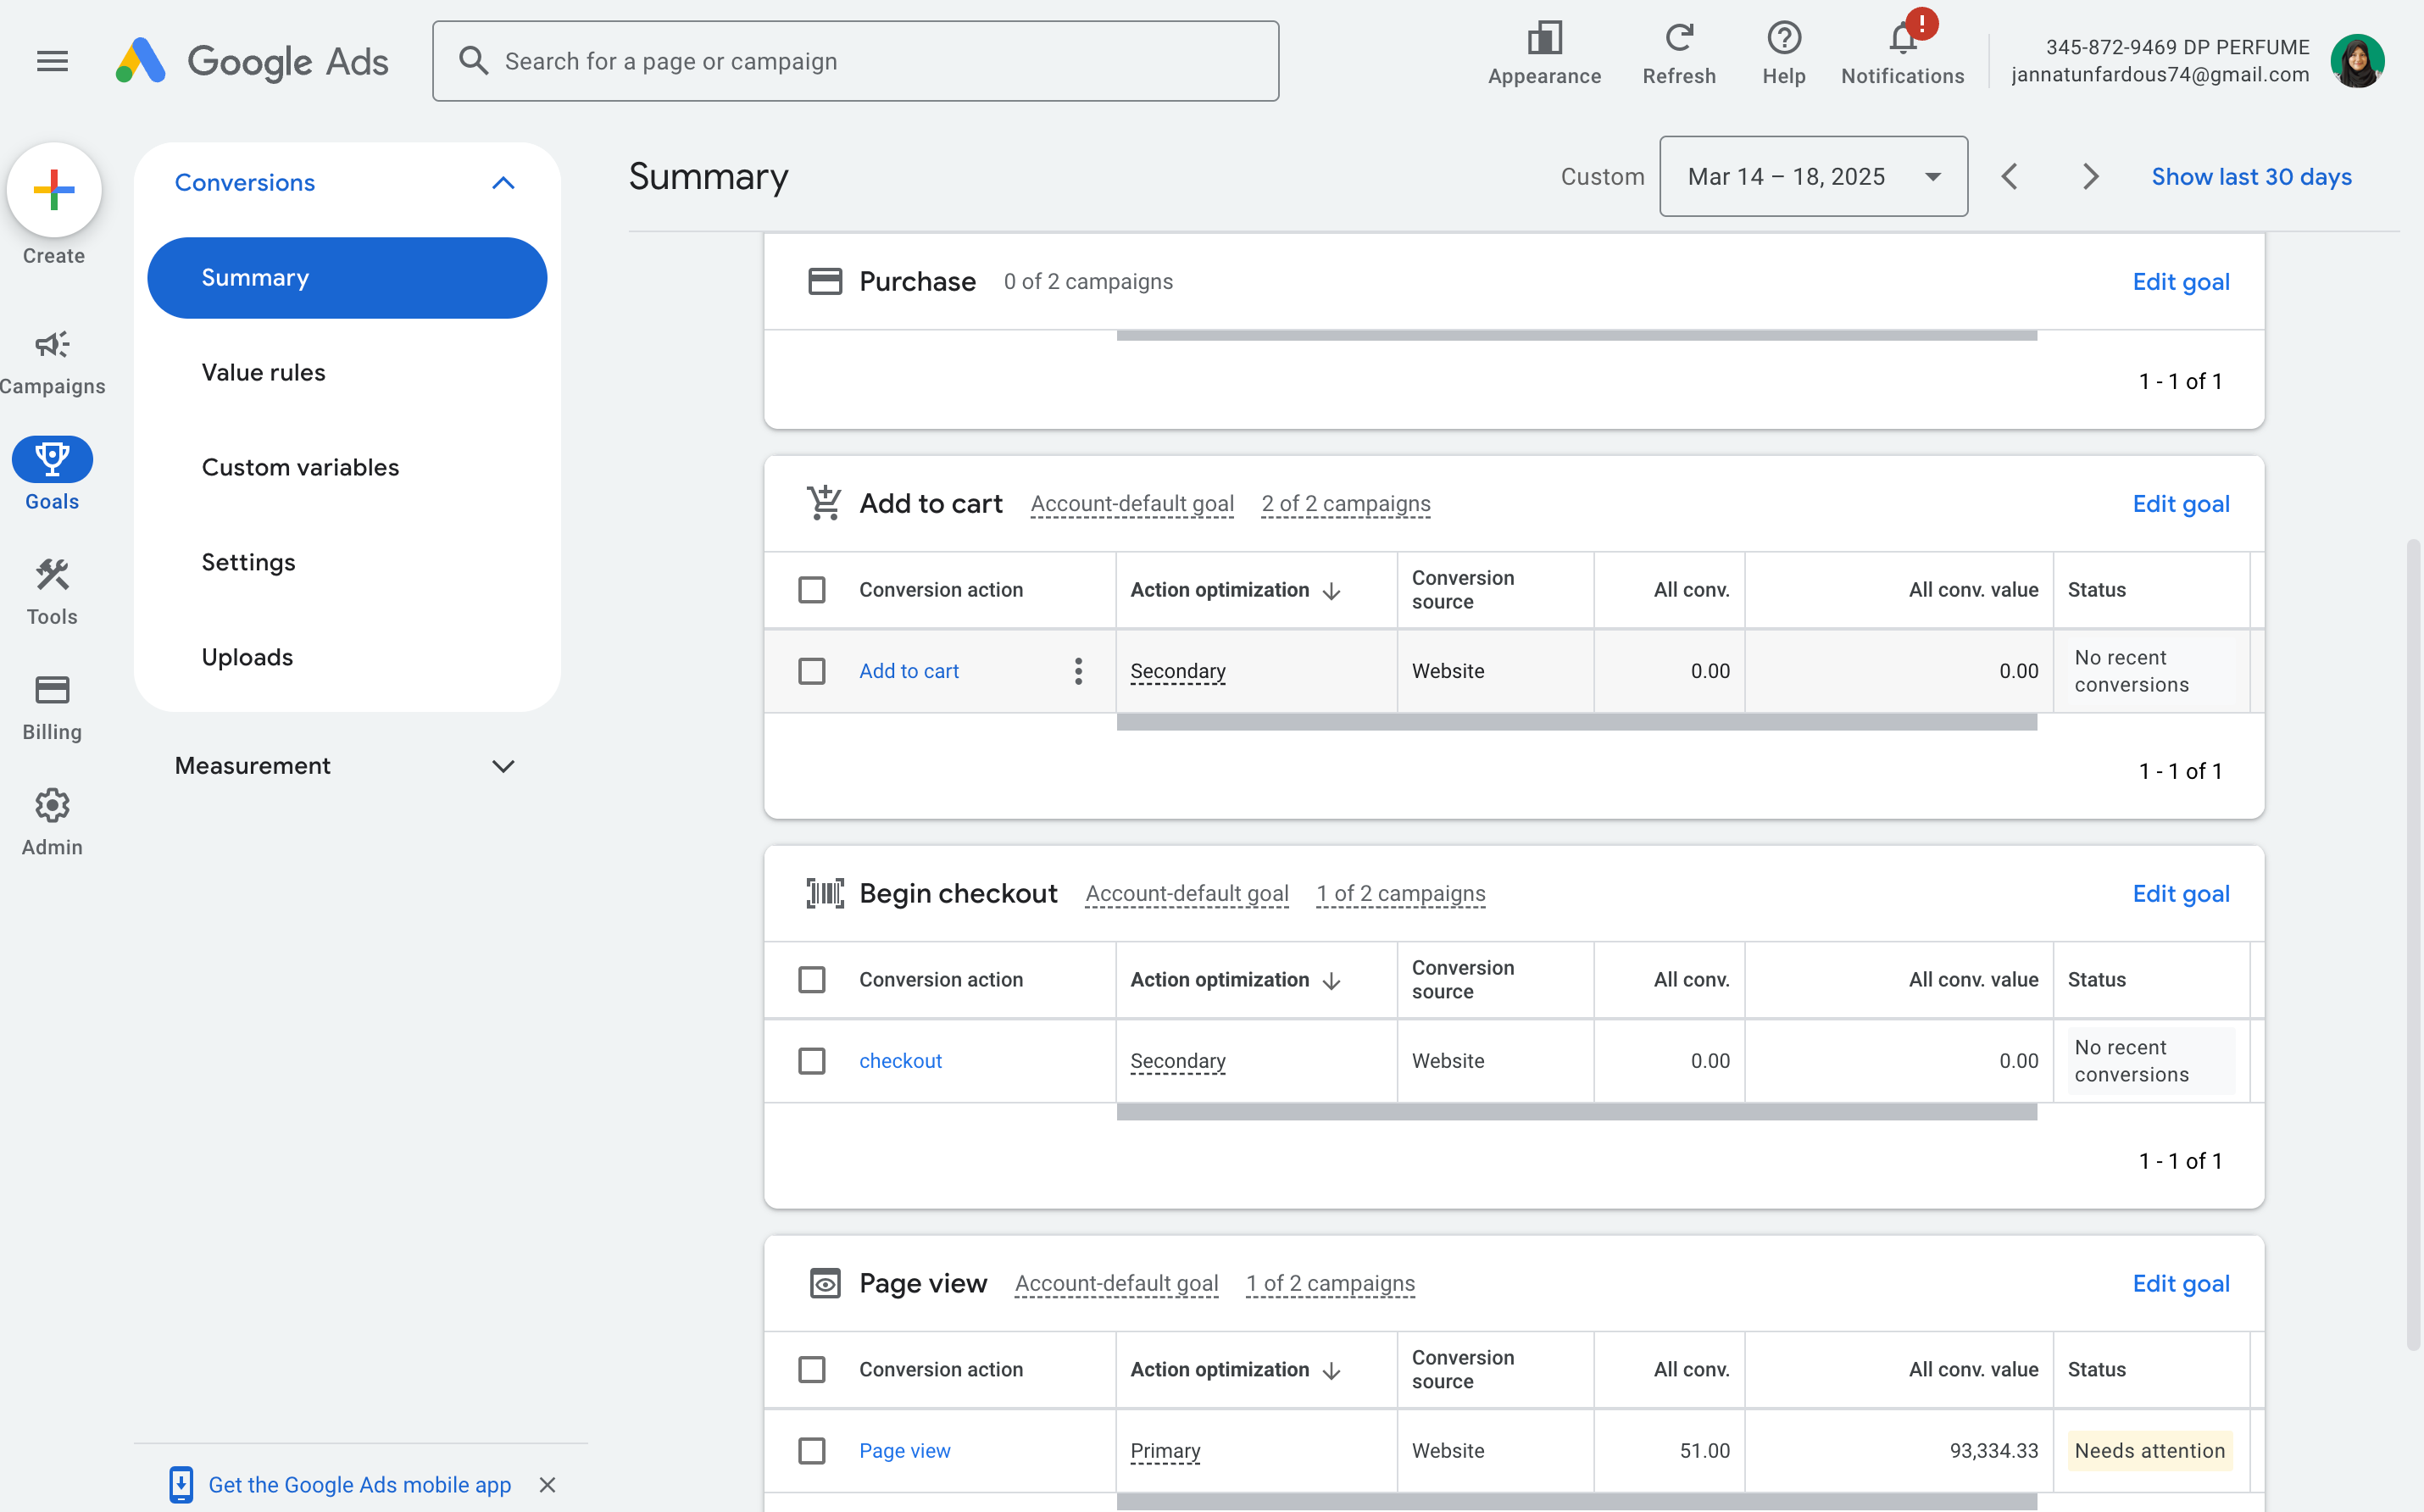Open Custom variables
Viewport: 2424px width, 1512px height.
300,468
